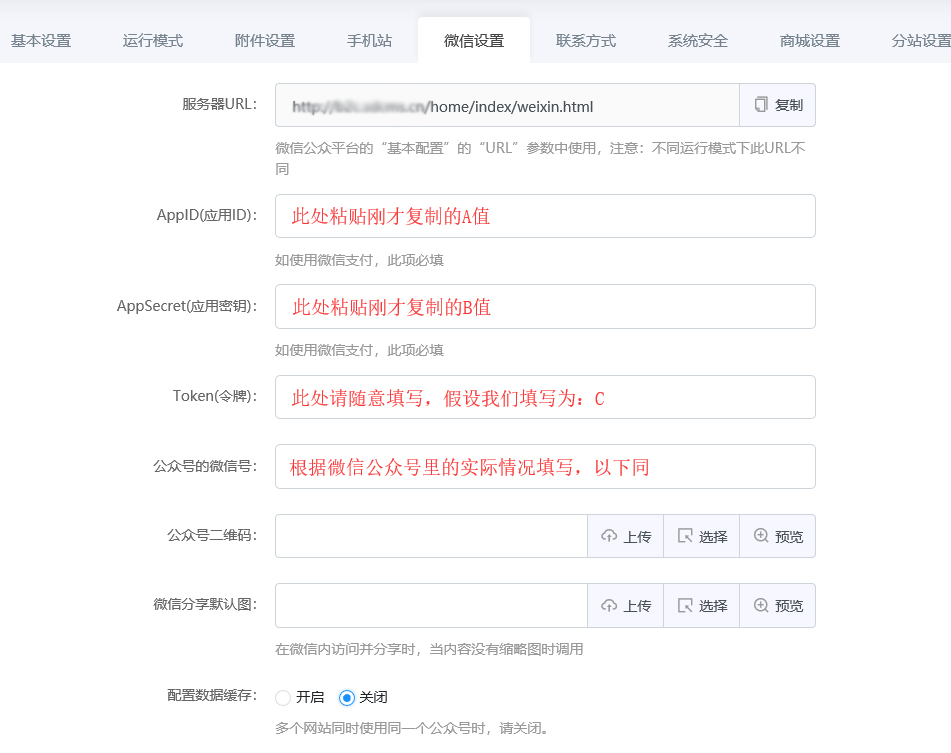Image resolution: width=951 pixels, height=753 pixels.
Task: Click the copy button beside server URL
Action: pyautogui.click(x=777, y=105)
